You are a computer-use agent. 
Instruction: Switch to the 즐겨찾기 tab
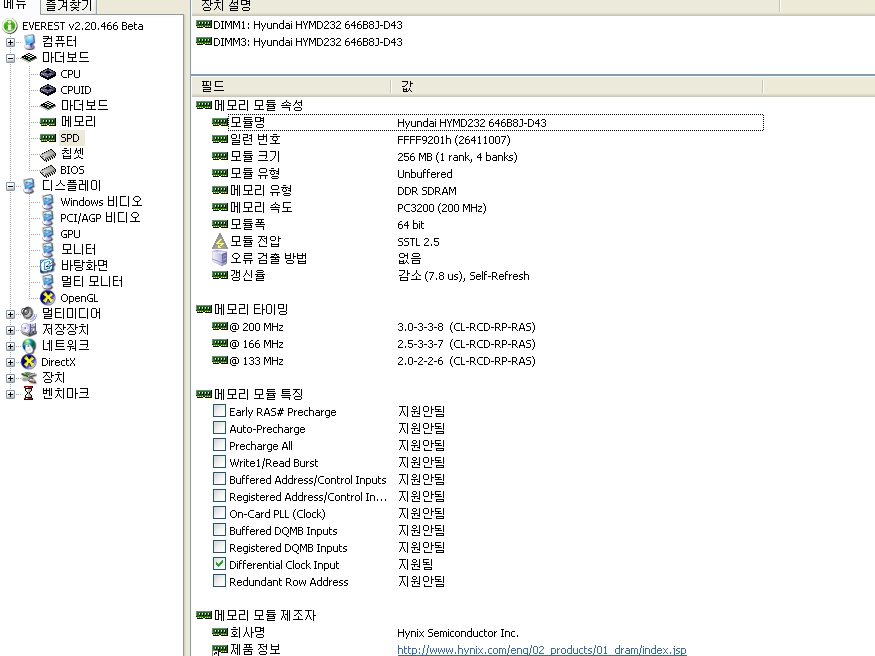tap(68, 6)
